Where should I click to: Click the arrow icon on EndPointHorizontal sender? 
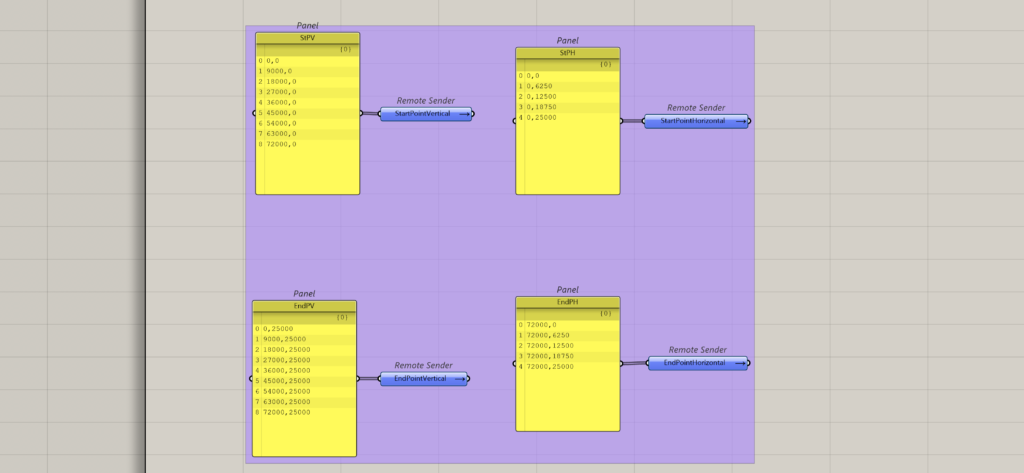(740, 363)
